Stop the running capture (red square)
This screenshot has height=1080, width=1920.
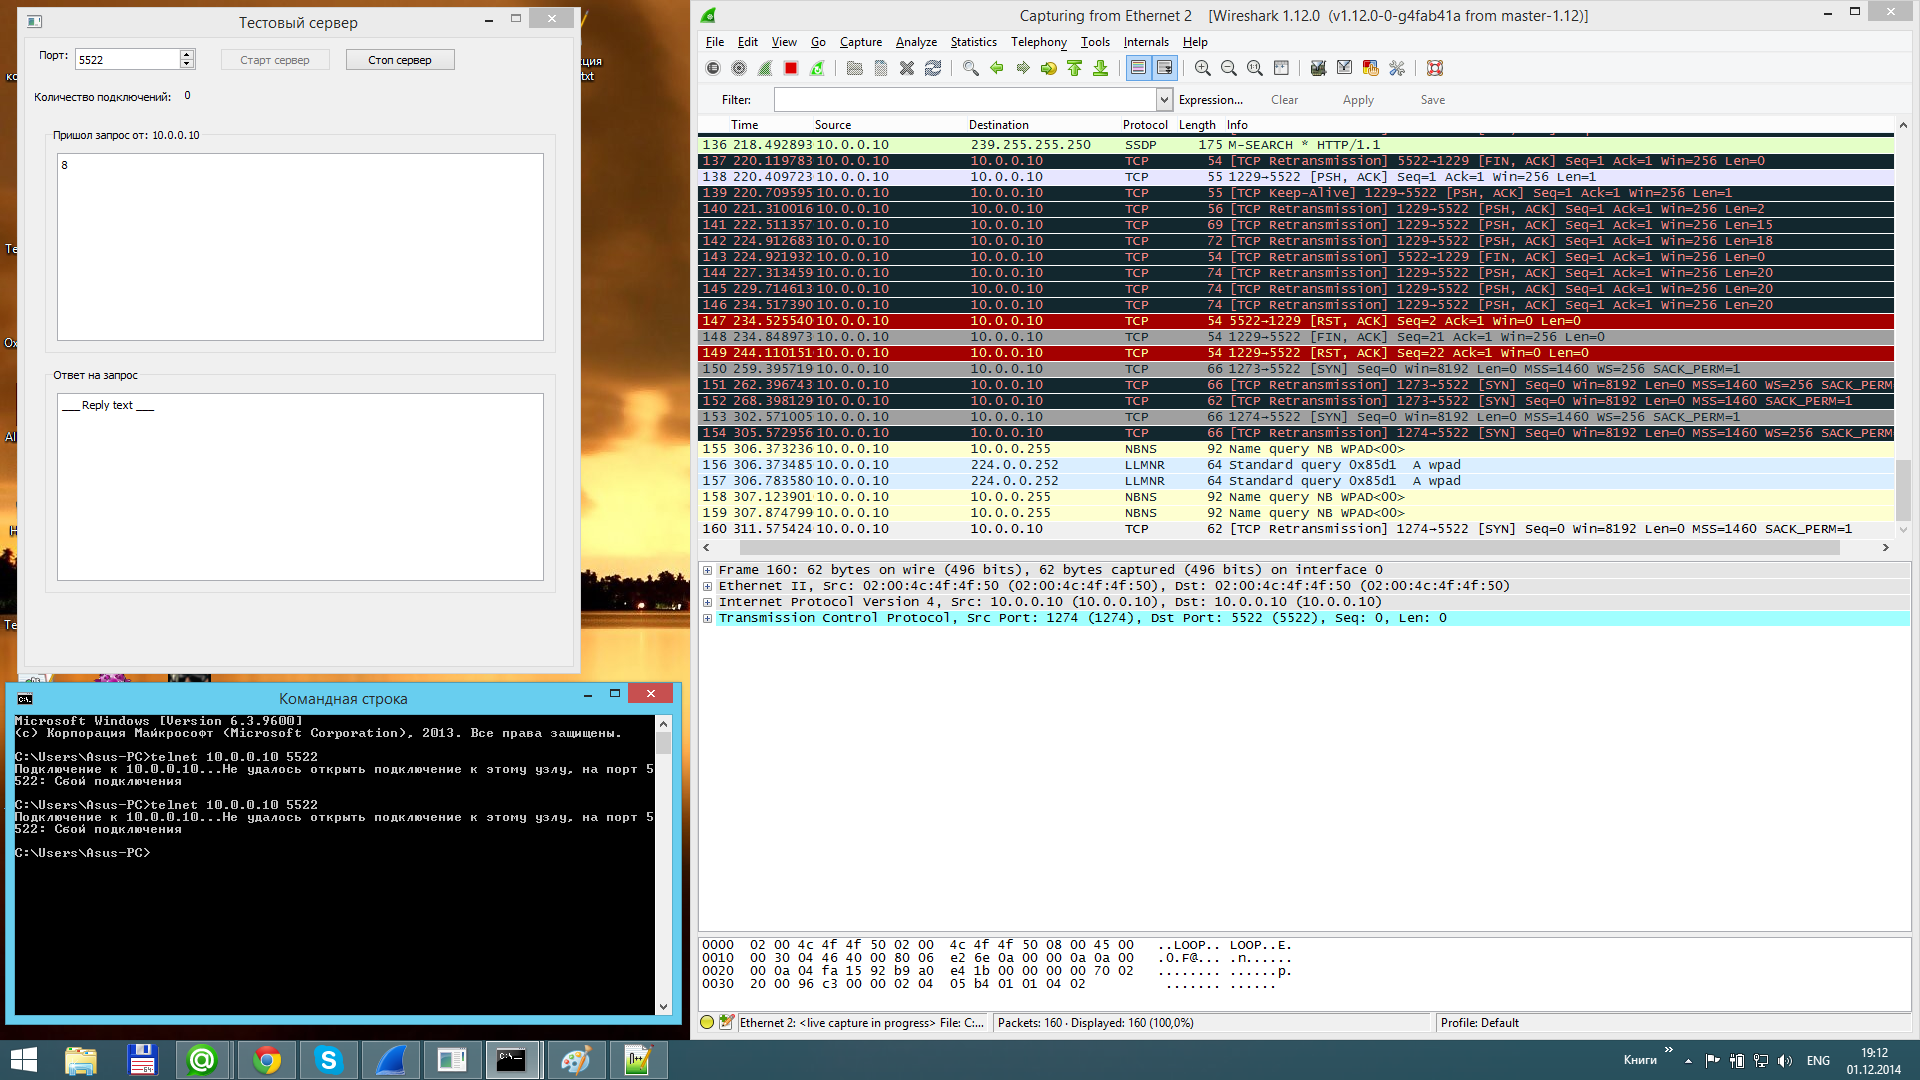tap(791, 68)
